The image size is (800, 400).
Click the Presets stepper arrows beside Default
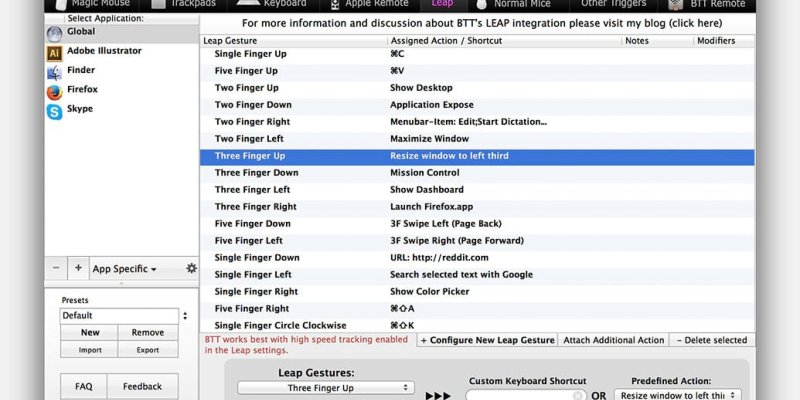point(184,316)
